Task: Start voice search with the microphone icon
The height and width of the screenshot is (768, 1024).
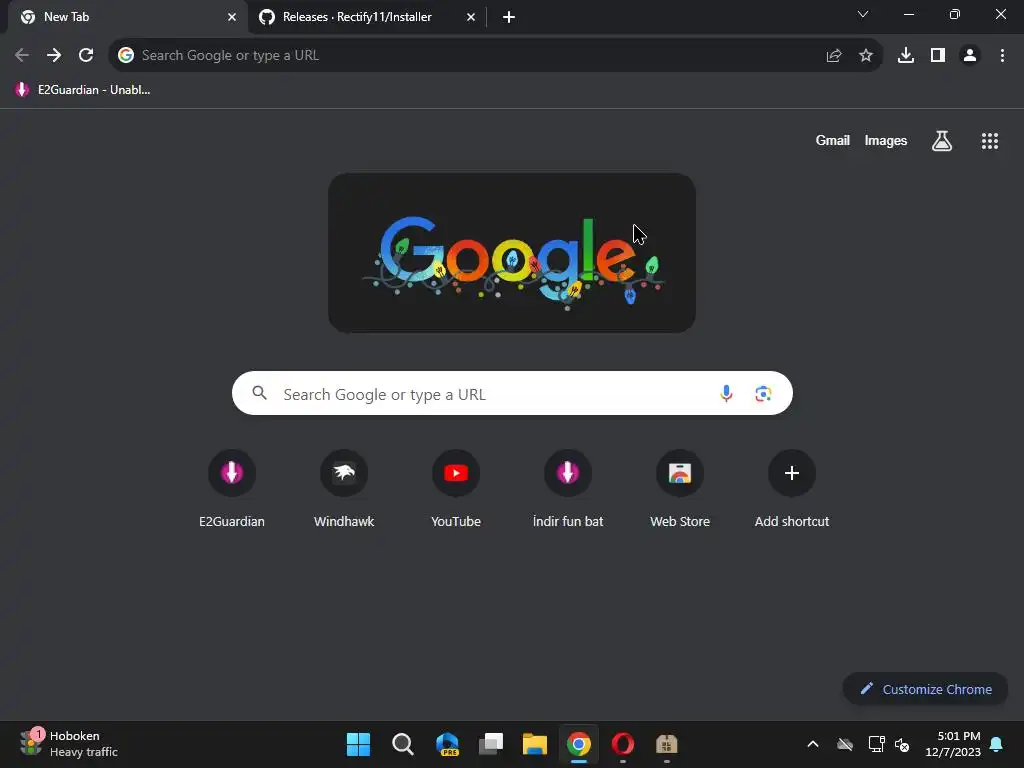Action: 726,394
